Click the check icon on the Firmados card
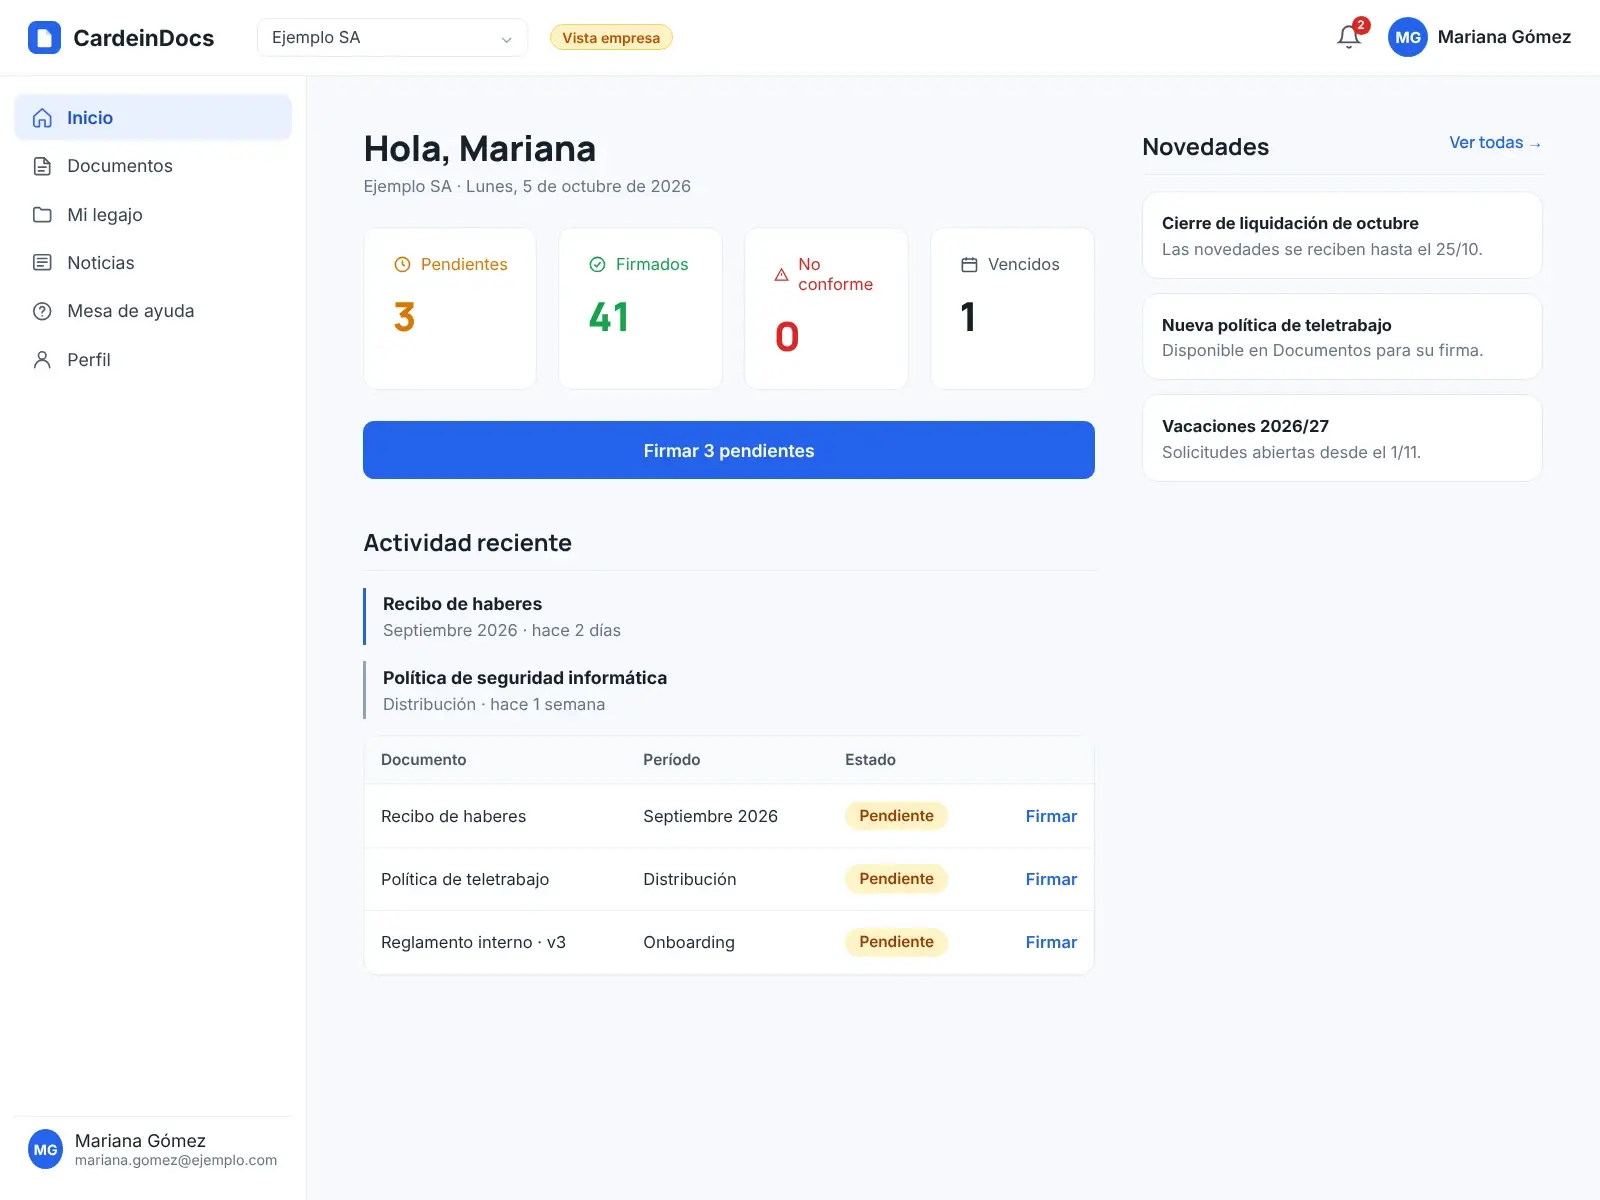 click(x=597, y=265)
